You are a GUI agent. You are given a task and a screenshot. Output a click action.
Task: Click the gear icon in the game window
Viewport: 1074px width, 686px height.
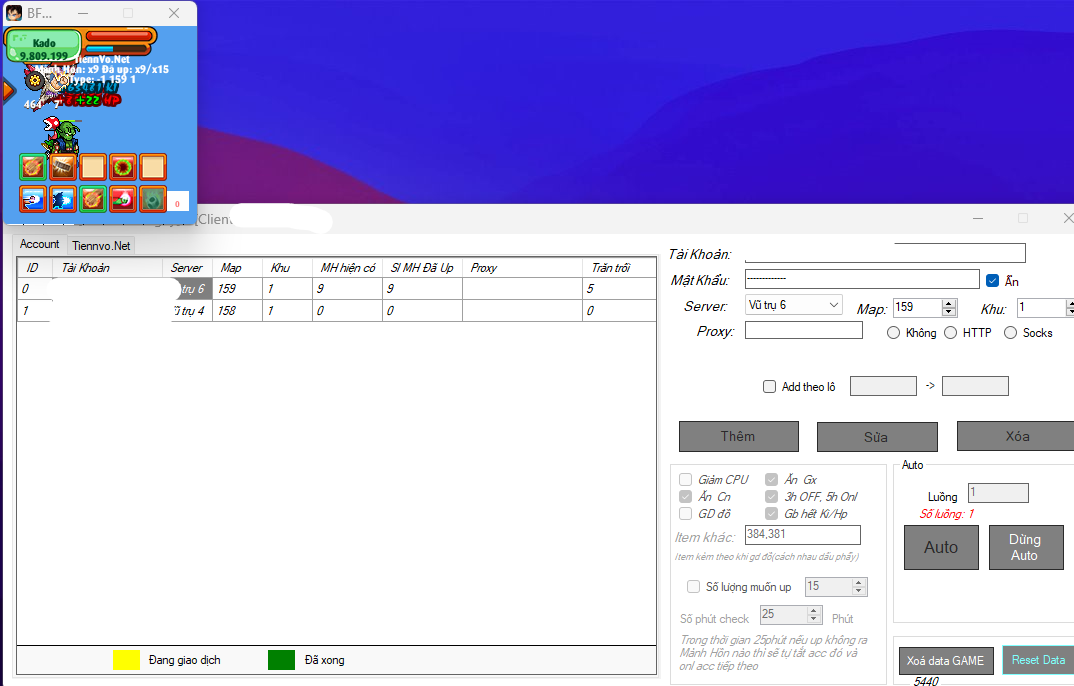34,80
